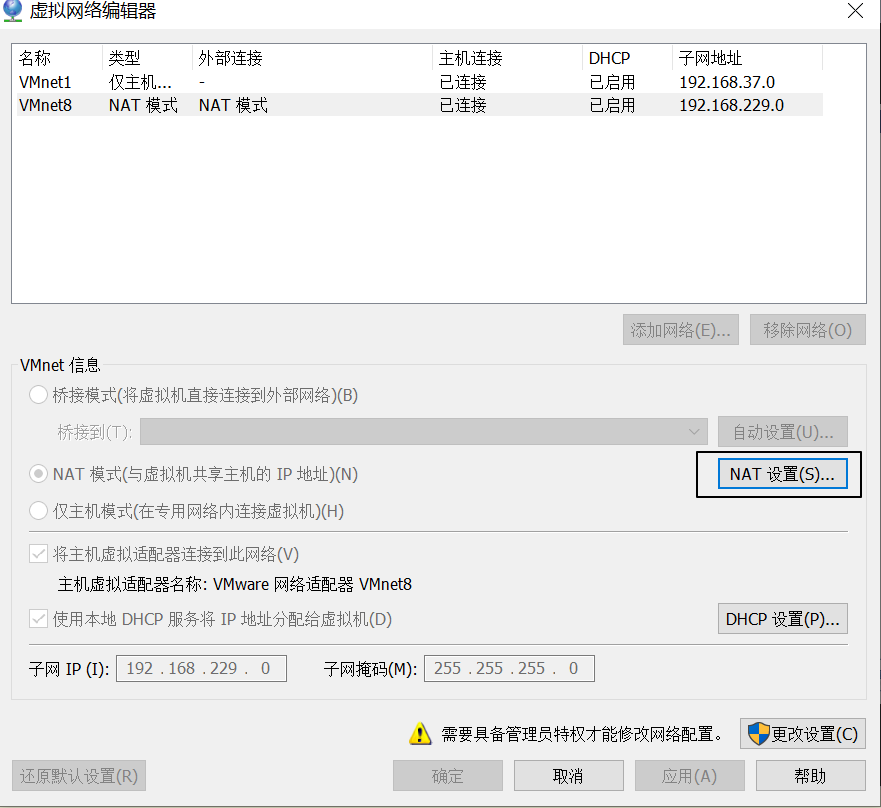Viewport: 881px width, 808px height.
Task: Click the 取消 button
Action: pos(569,776)
